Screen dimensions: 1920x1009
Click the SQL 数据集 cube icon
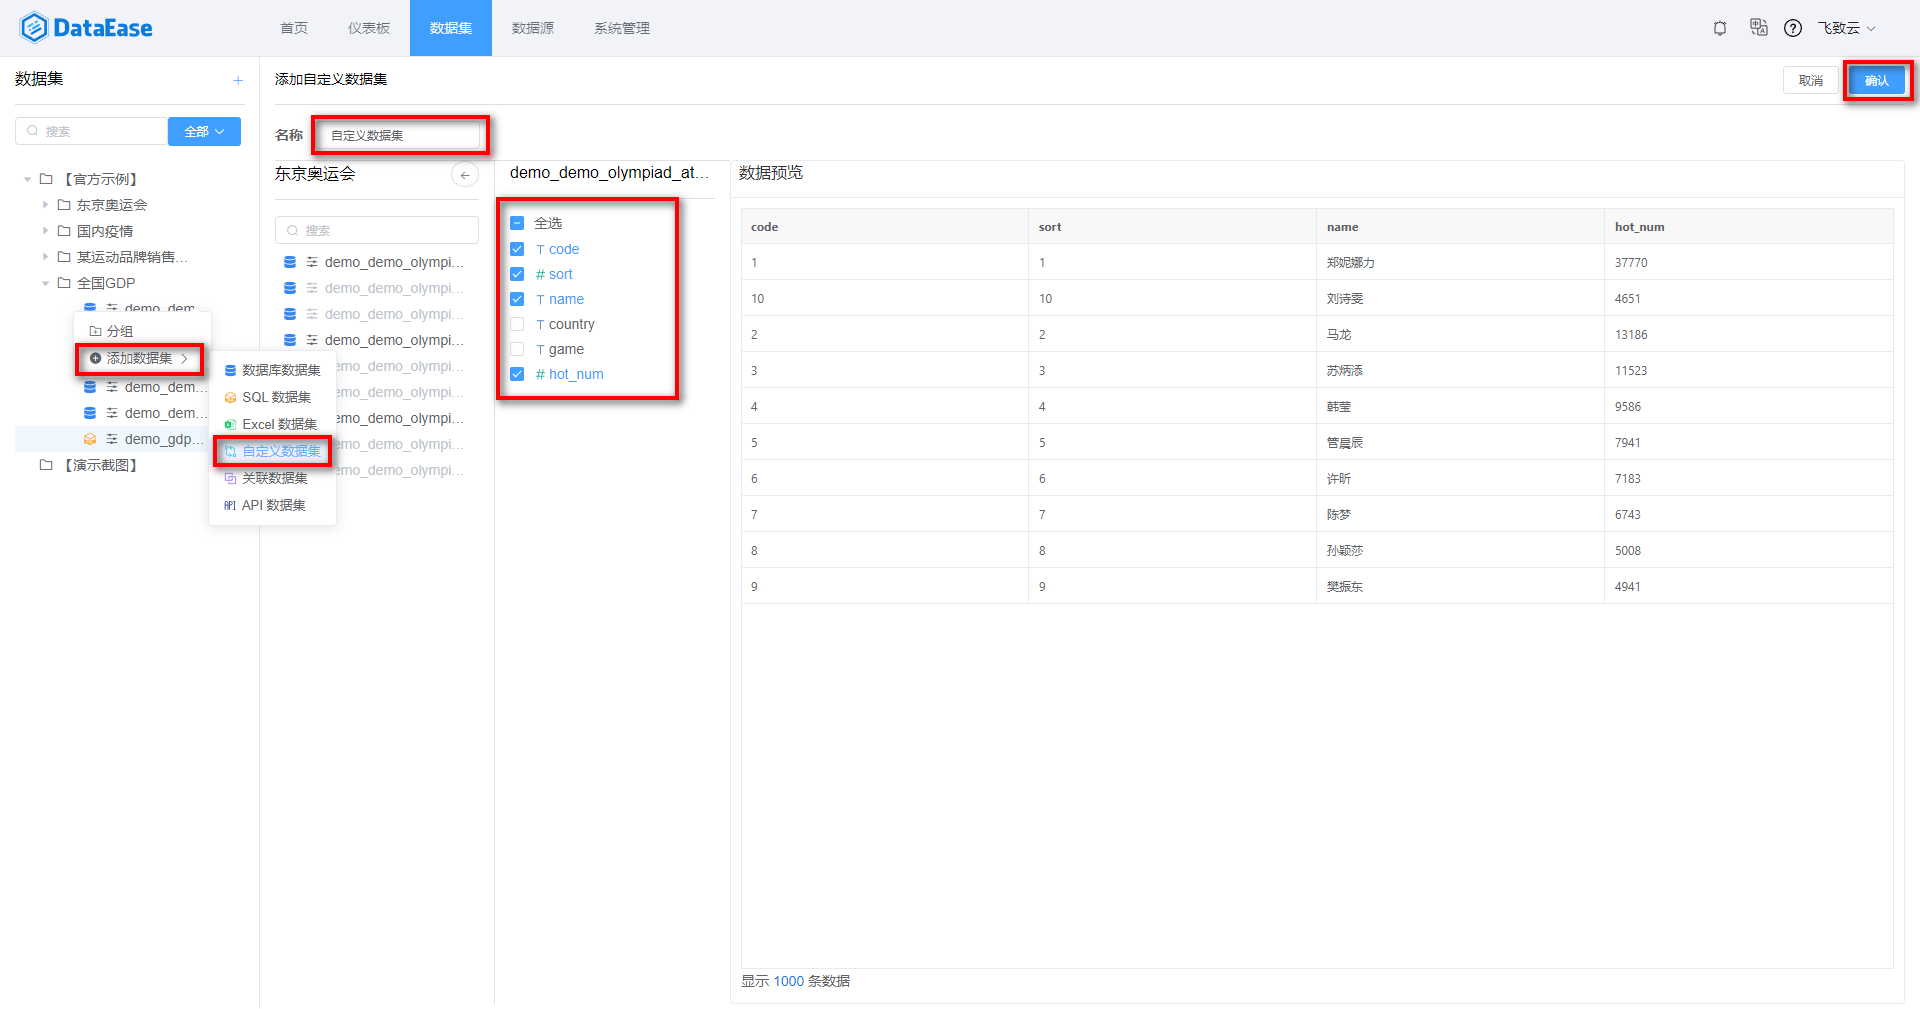[230, 397]
